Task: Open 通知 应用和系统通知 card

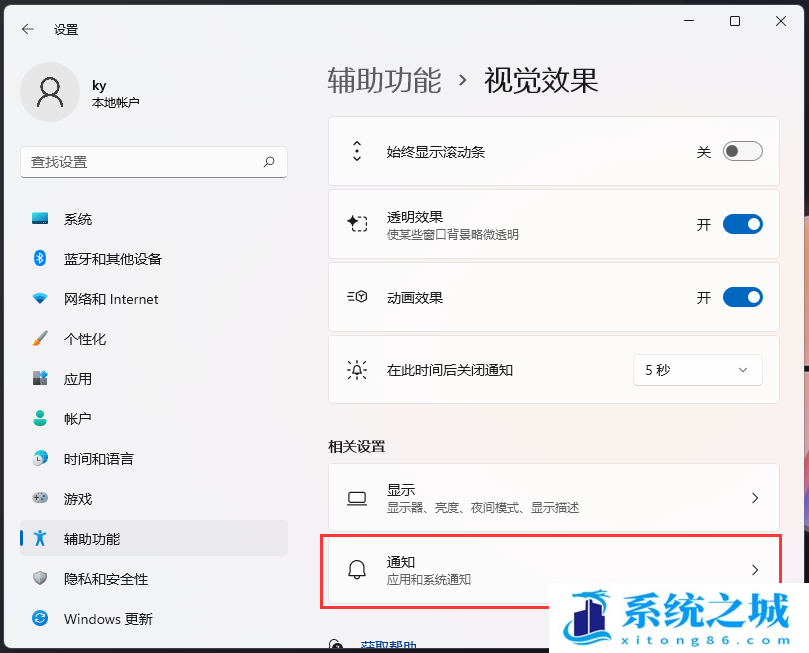Action: coord(554,570)
